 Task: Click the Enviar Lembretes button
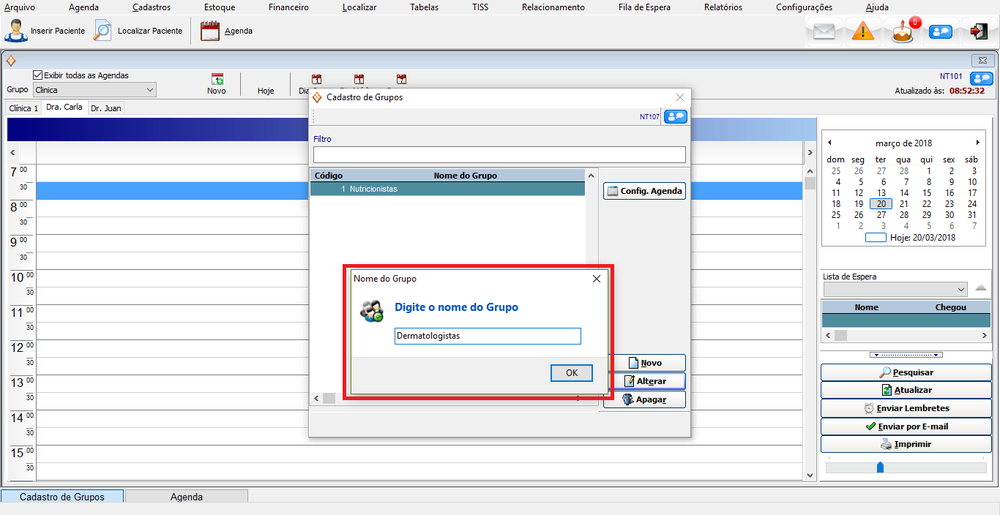point(906,408)
